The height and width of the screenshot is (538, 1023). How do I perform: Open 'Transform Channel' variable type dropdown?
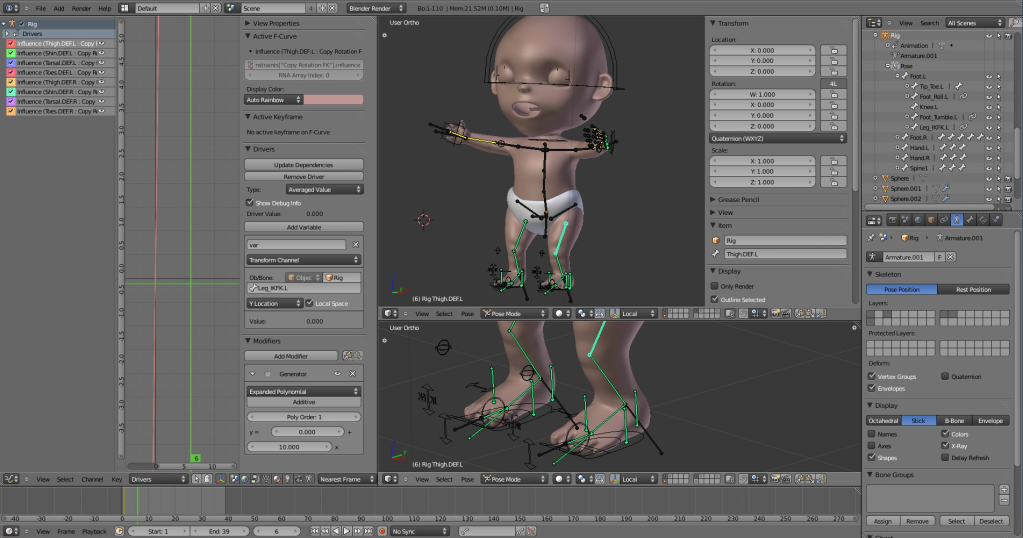[x=304, y=260]
